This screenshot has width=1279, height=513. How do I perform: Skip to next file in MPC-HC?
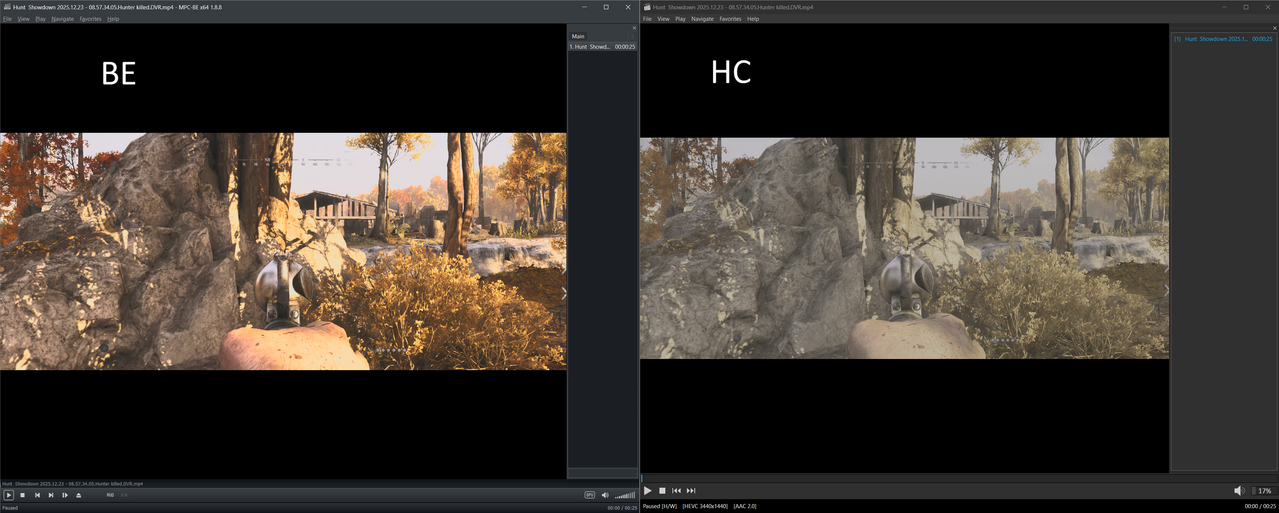(x=691, y=490)
